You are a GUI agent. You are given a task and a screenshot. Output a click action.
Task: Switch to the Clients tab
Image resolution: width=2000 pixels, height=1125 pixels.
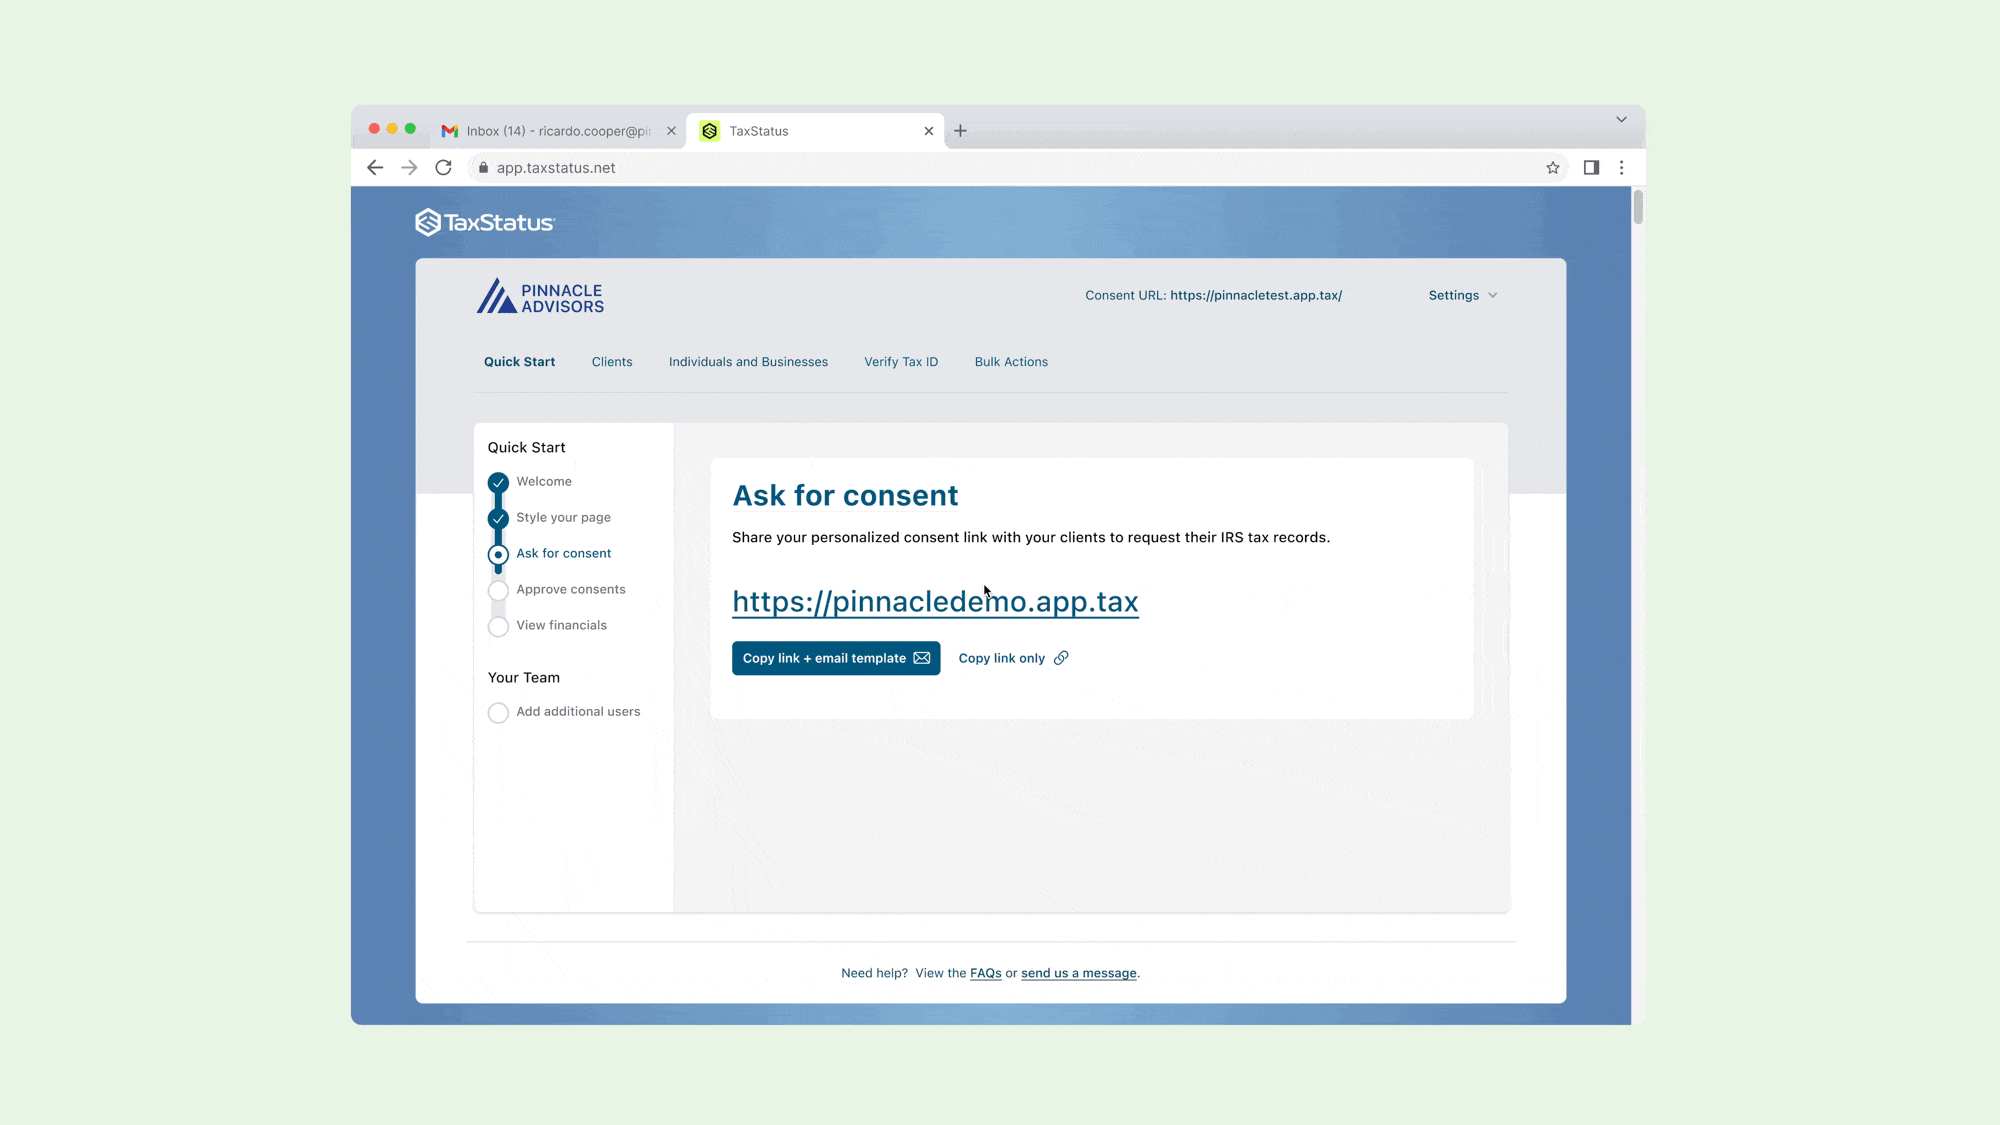pos(611,362)
